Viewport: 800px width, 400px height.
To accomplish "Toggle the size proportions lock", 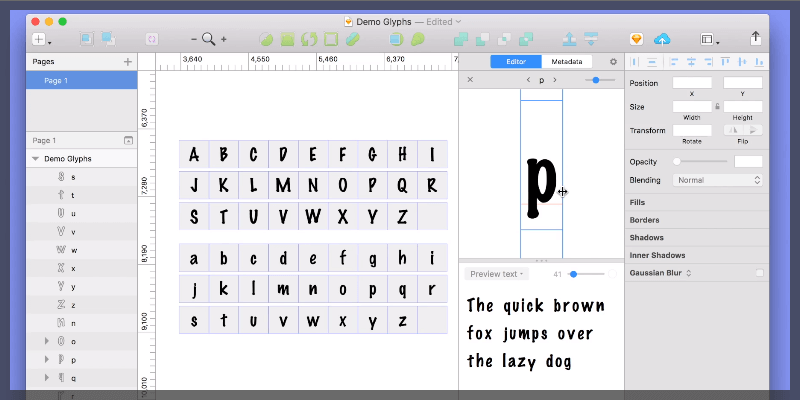I will (717, 105).
